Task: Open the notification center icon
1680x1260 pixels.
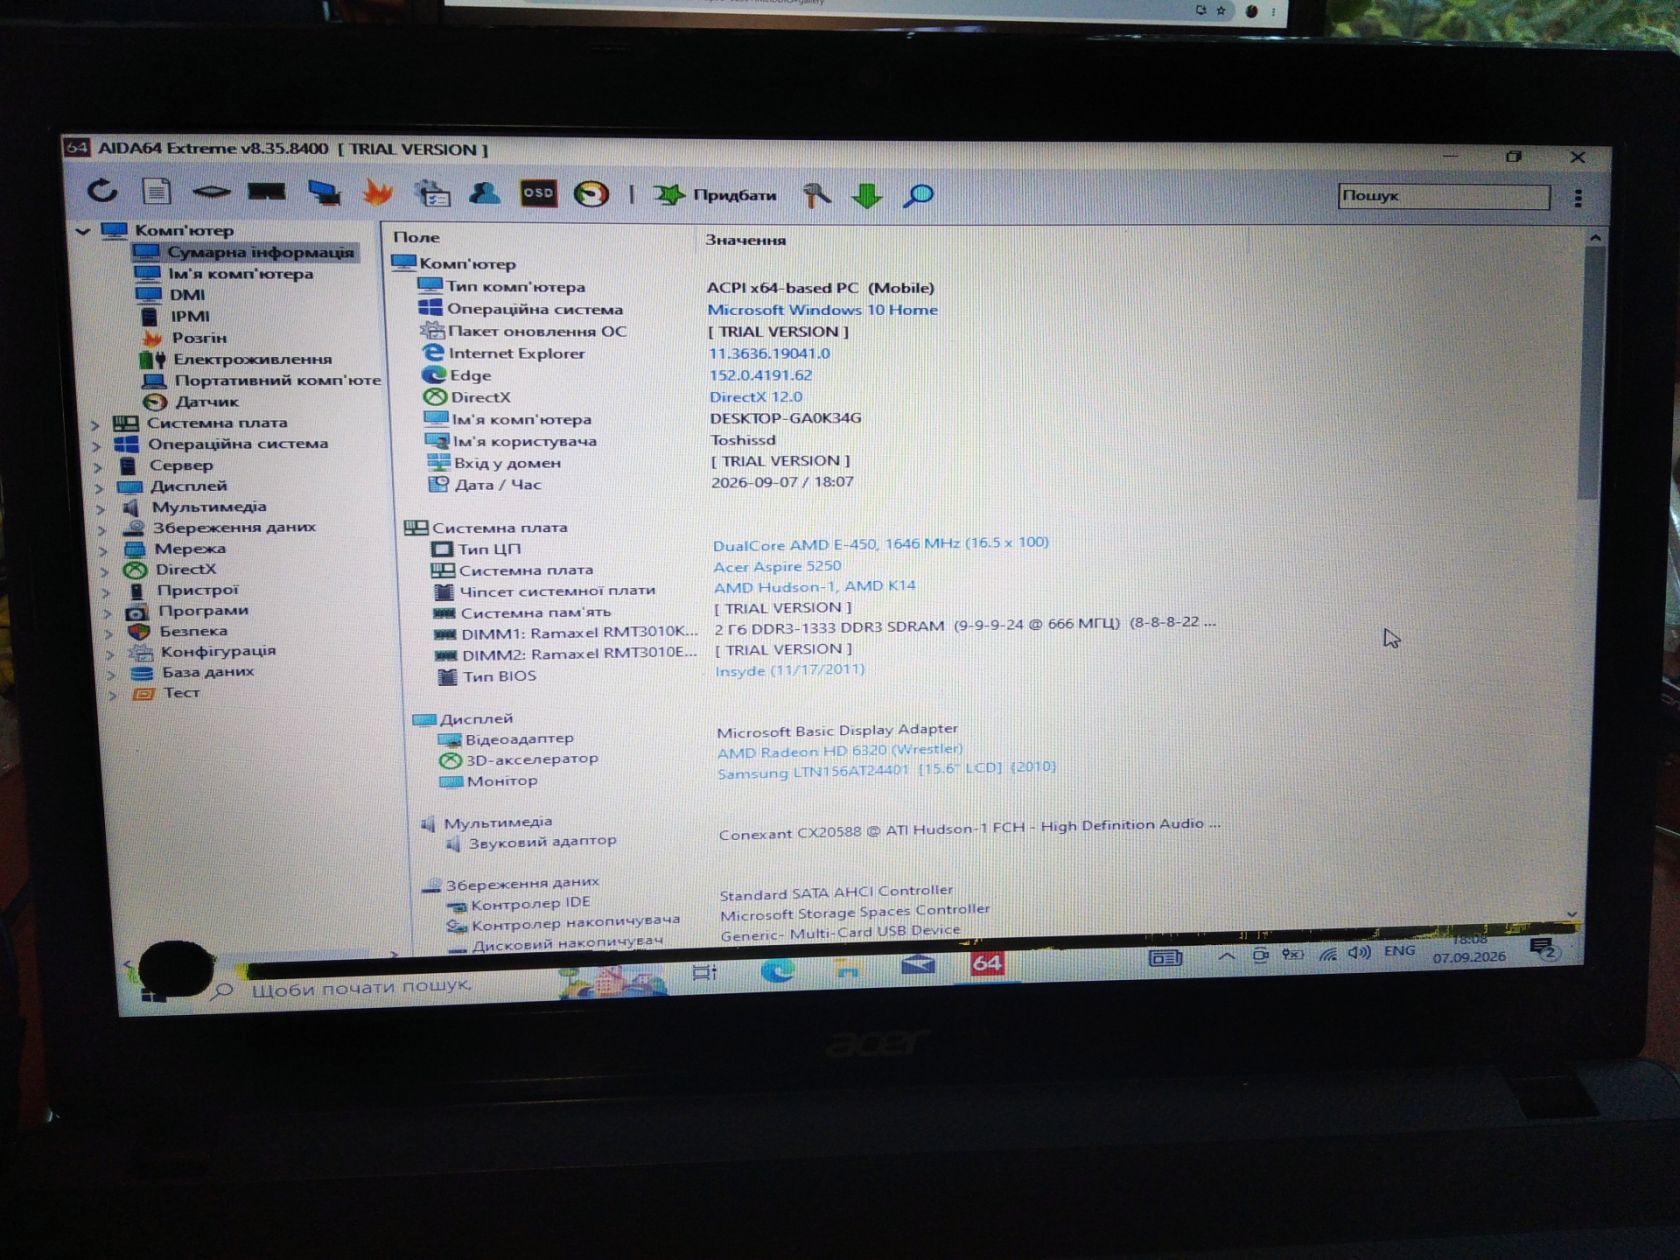Action: coord(1543,948)
